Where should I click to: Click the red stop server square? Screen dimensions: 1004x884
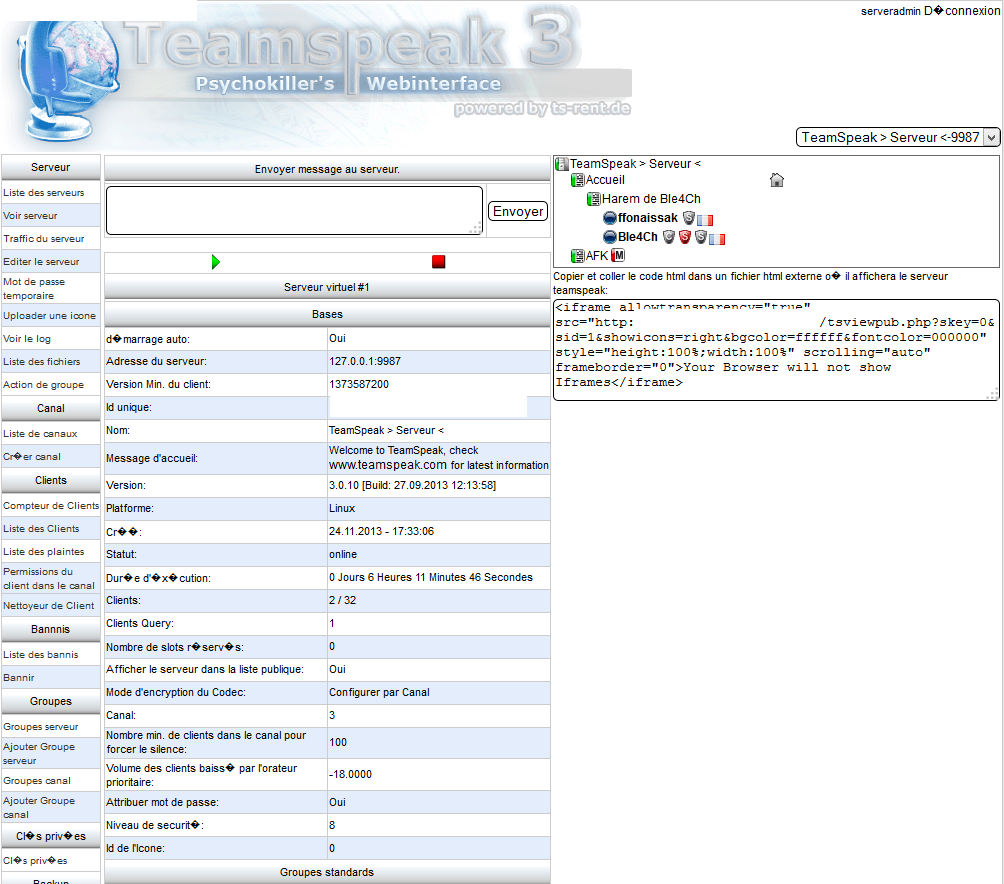pyautogui.click(x=439, y=262)
